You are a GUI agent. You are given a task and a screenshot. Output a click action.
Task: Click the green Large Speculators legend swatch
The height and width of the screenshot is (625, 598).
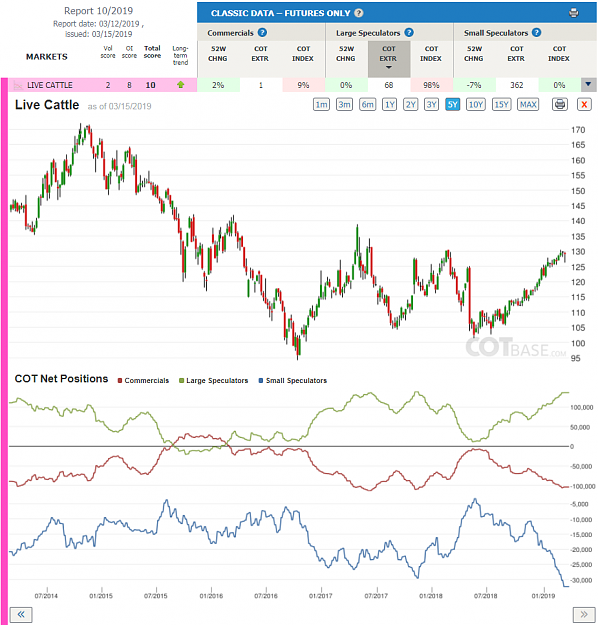pyautogui.click(x=181, y=381)
